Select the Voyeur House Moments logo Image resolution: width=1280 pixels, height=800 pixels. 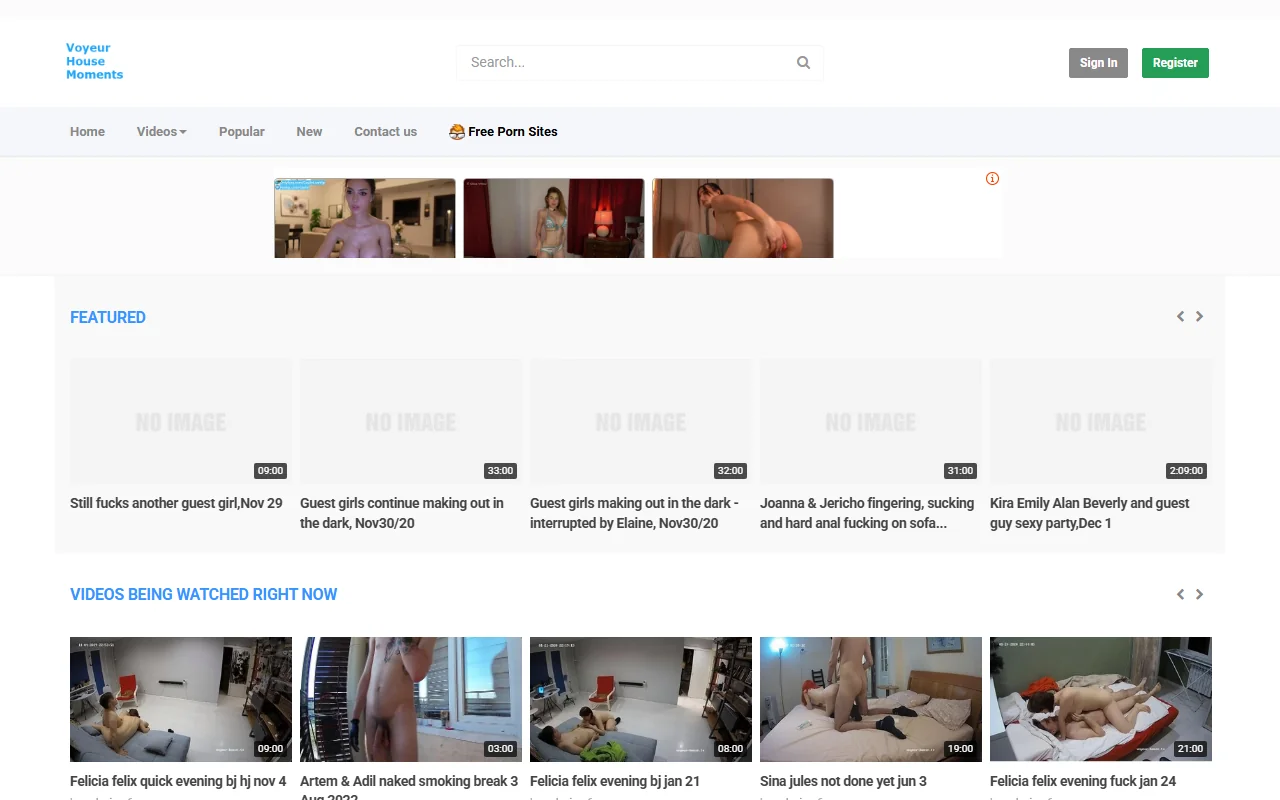[94, 61]
